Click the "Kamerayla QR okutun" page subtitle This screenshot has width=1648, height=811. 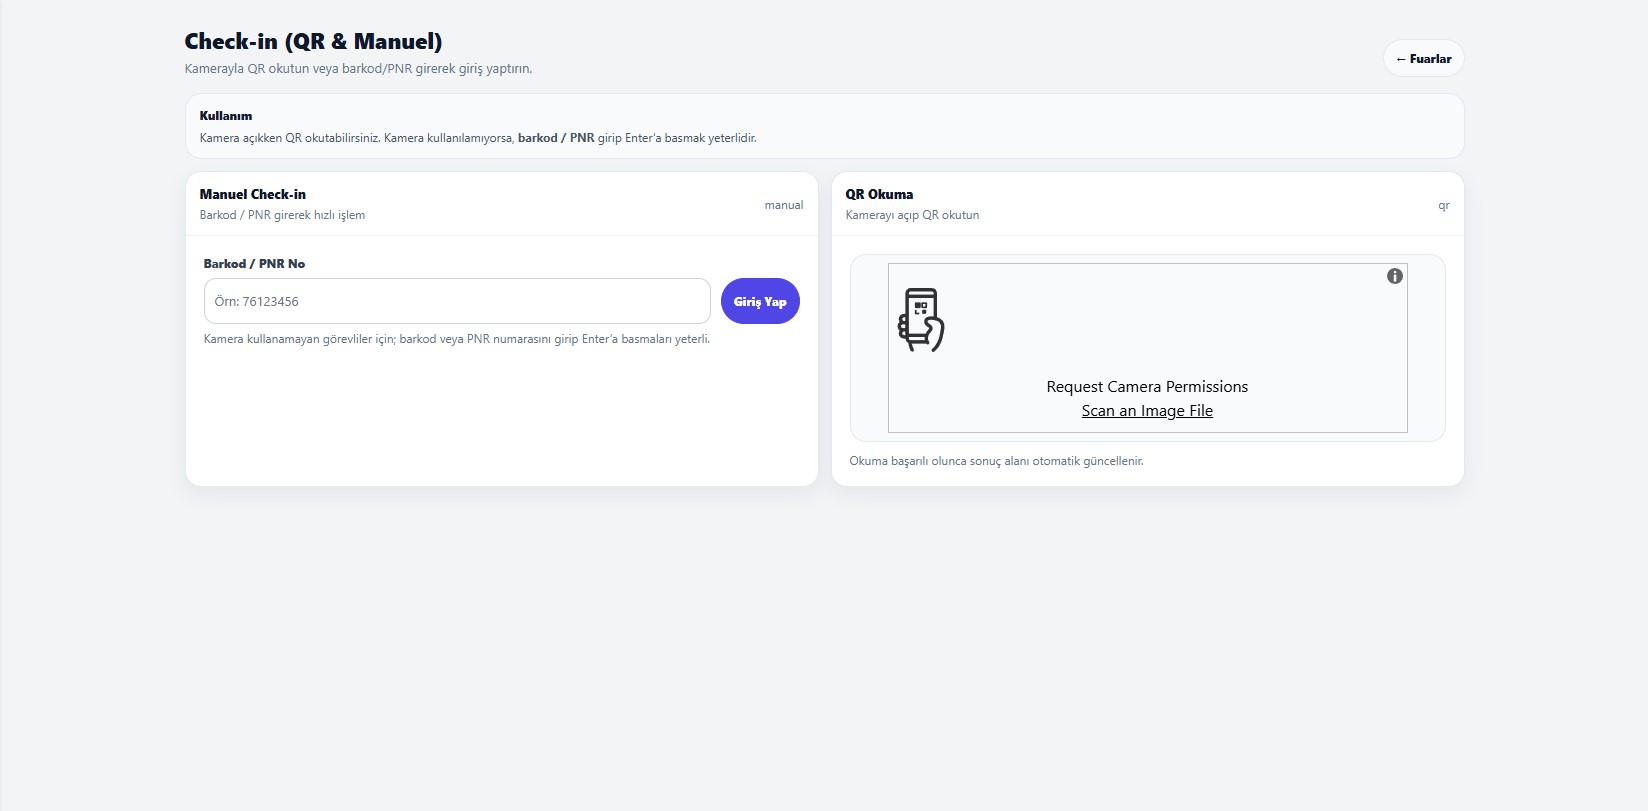tap(358, 69)
